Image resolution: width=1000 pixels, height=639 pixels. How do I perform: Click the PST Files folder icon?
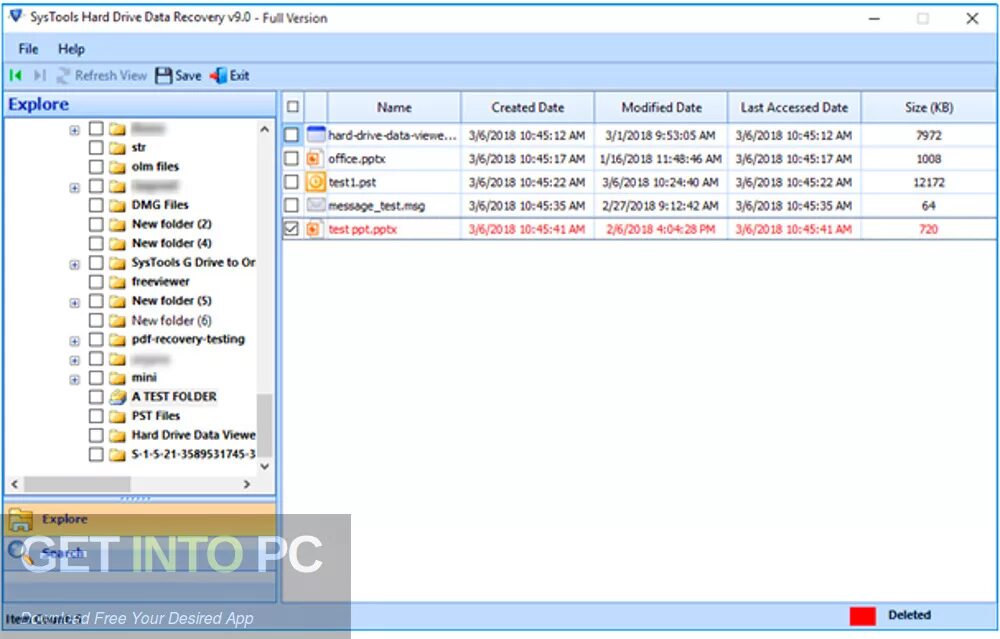click(x=117, y=416)
